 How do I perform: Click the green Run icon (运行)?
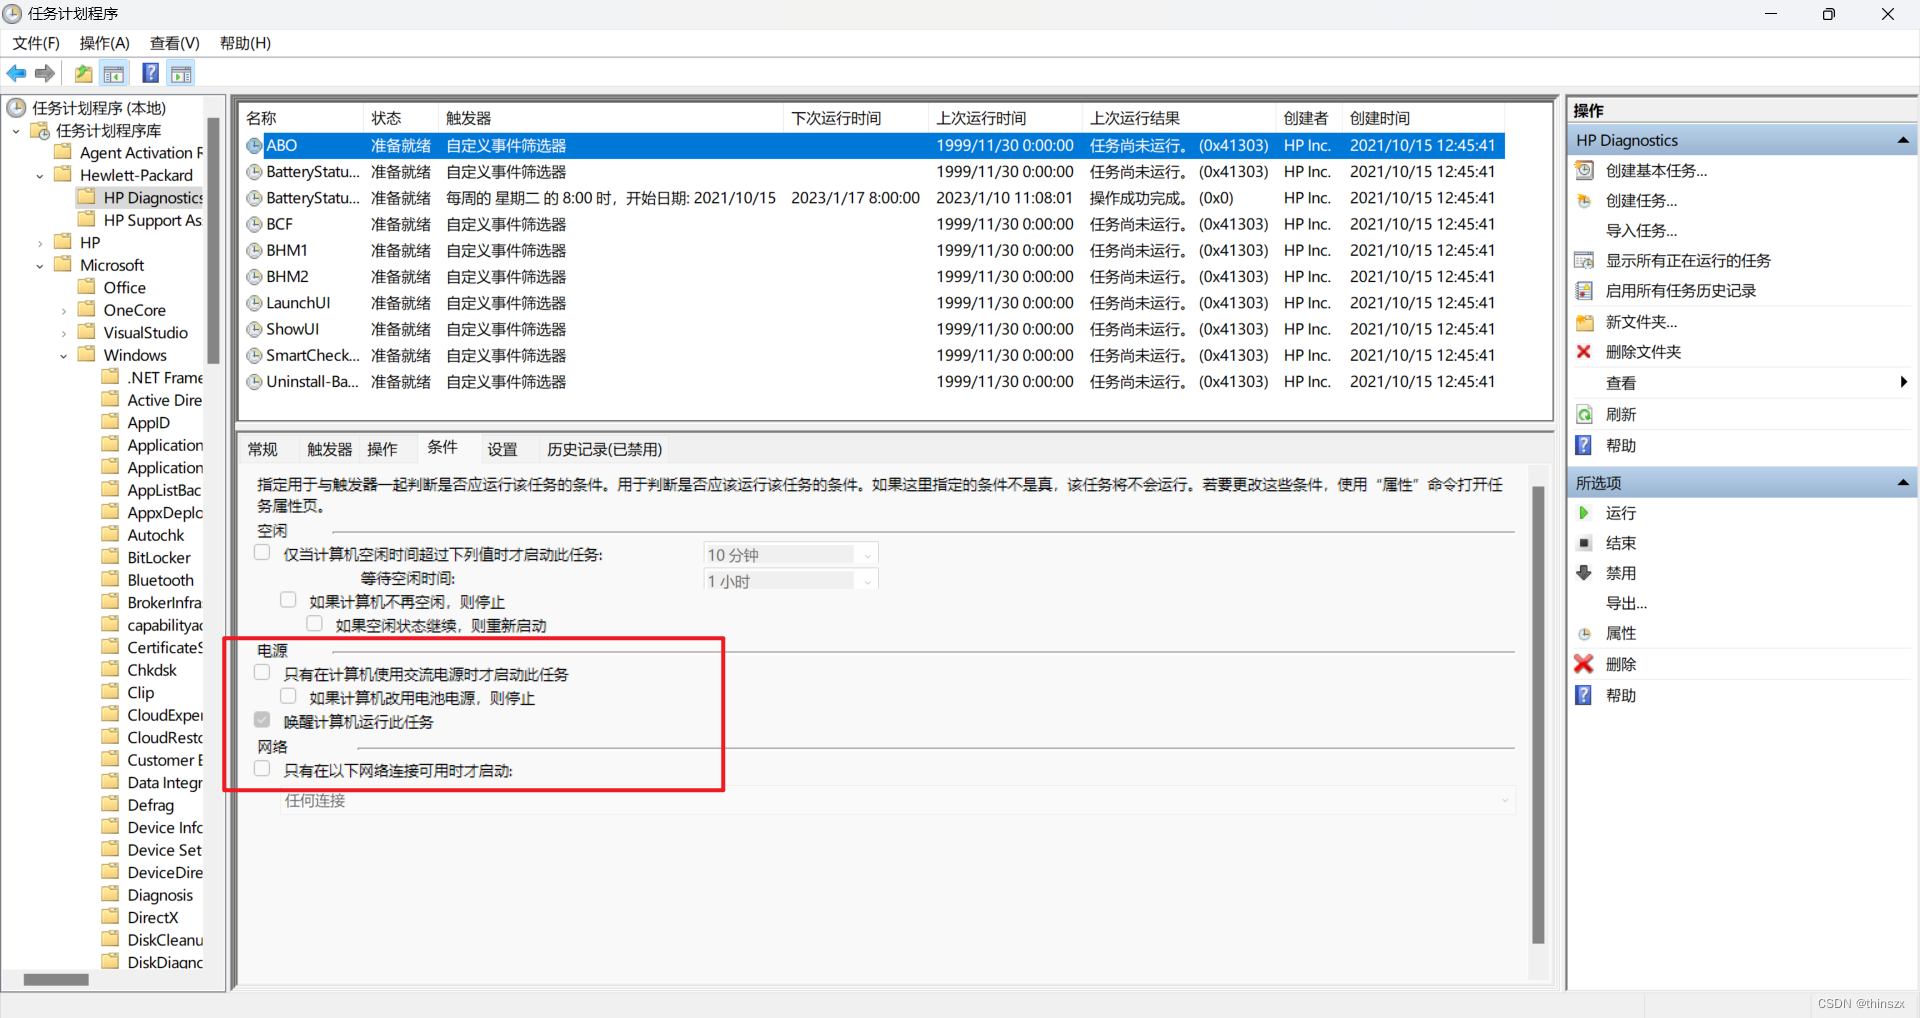1584,513
